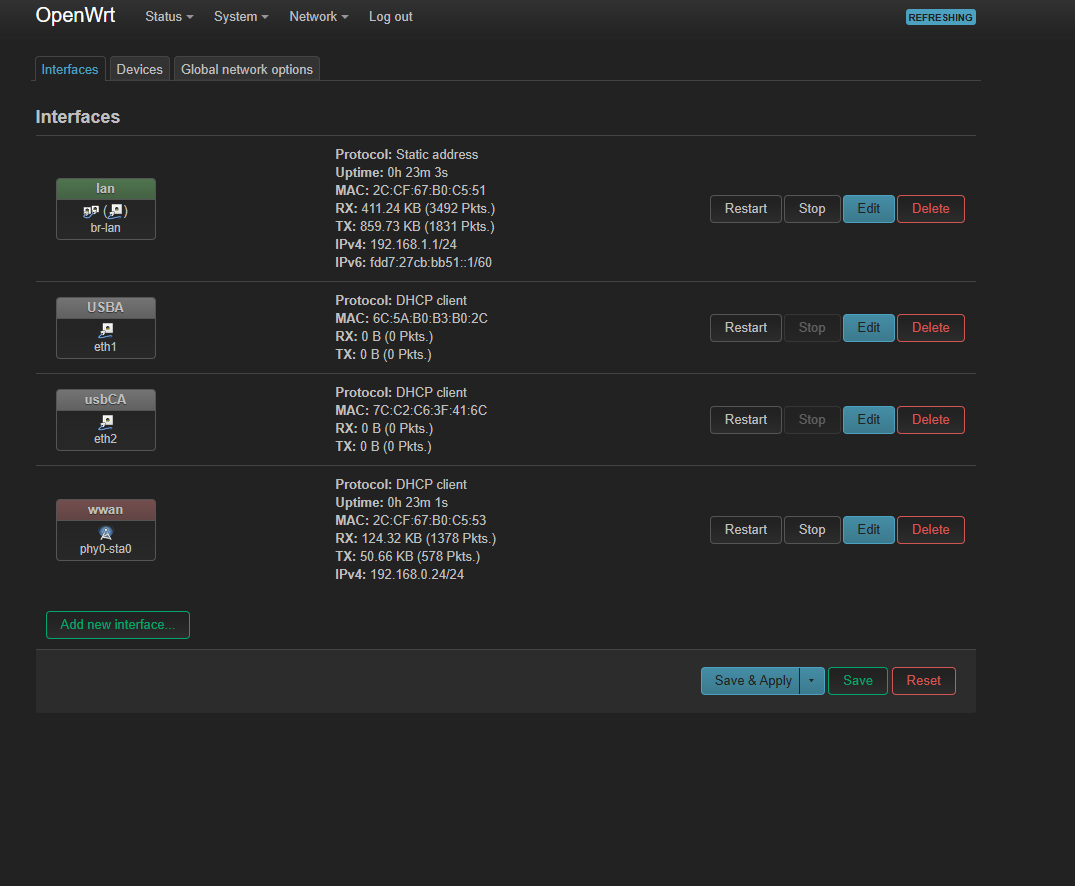Expand the Save & Apply arrow options

click(811, 681)
